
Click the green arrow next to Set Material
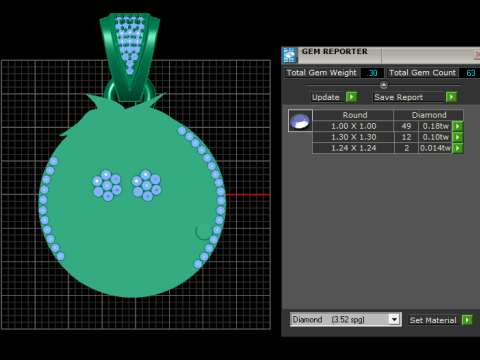467,320
